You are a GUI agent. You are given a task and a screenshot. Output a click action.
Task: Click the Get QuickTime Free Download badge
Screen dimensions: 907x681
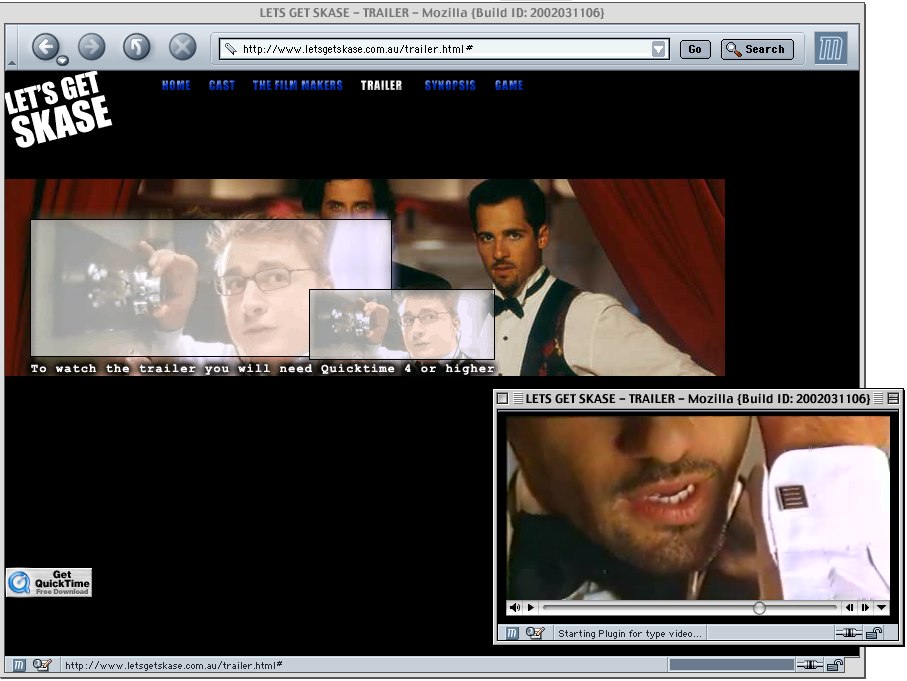click(49, 582)
